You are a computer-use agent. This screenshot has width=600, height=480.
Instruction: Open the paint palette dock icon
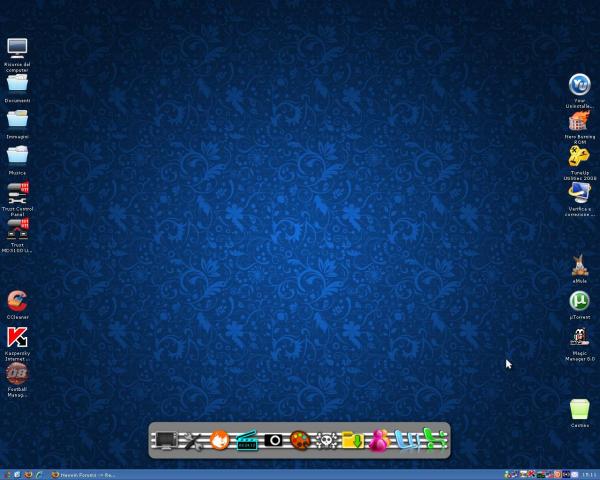[300, 441]
